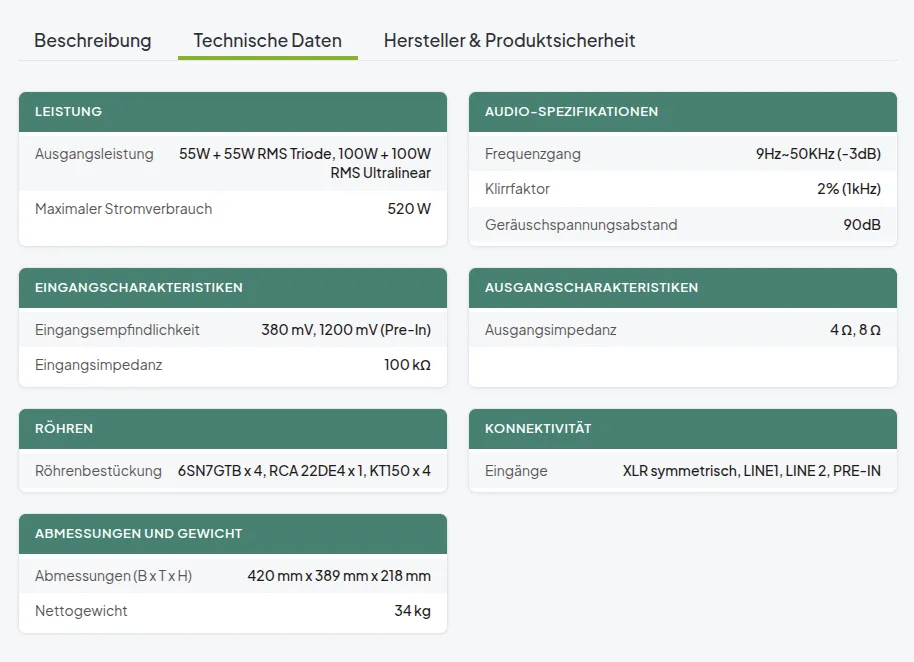Click the XLR symmetrisch, LINE1 value
This screenshot has width=914, height=662.
point(752,471)
